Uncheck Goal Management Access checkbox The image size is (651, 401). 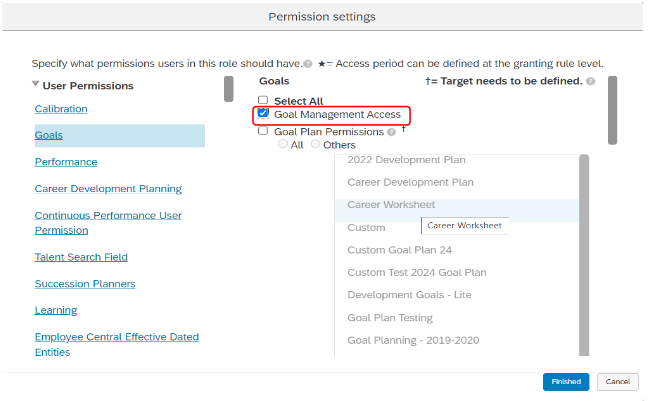263,113
